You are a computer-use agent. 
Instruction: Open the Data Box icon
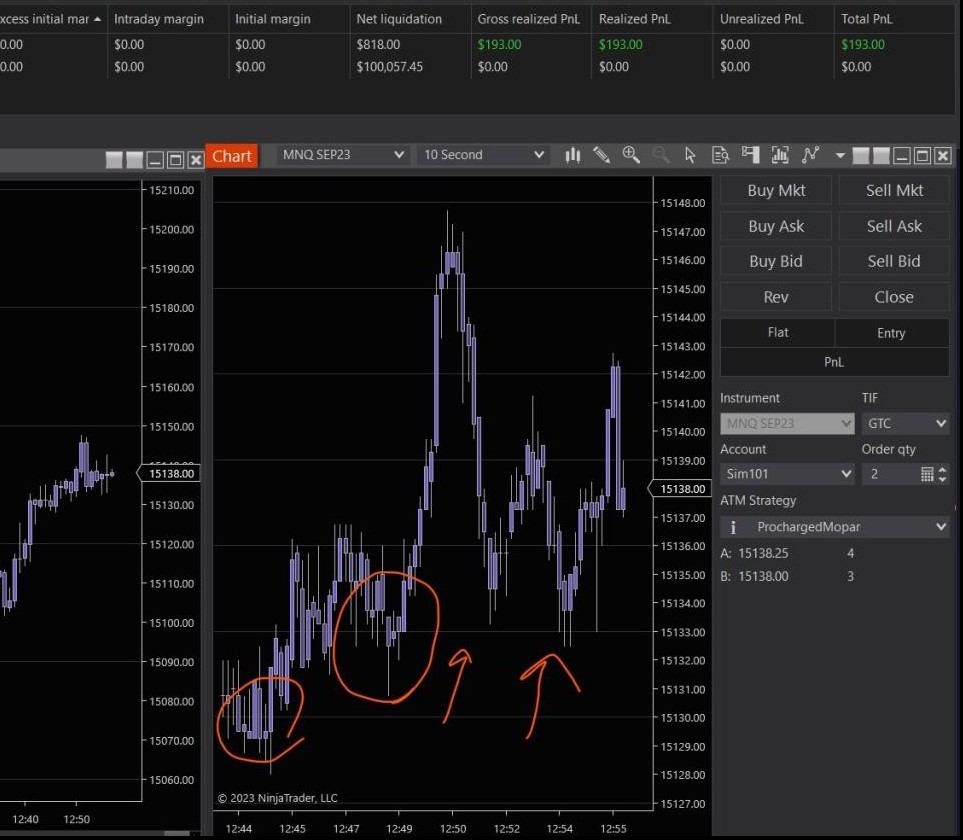coord(720,155)
